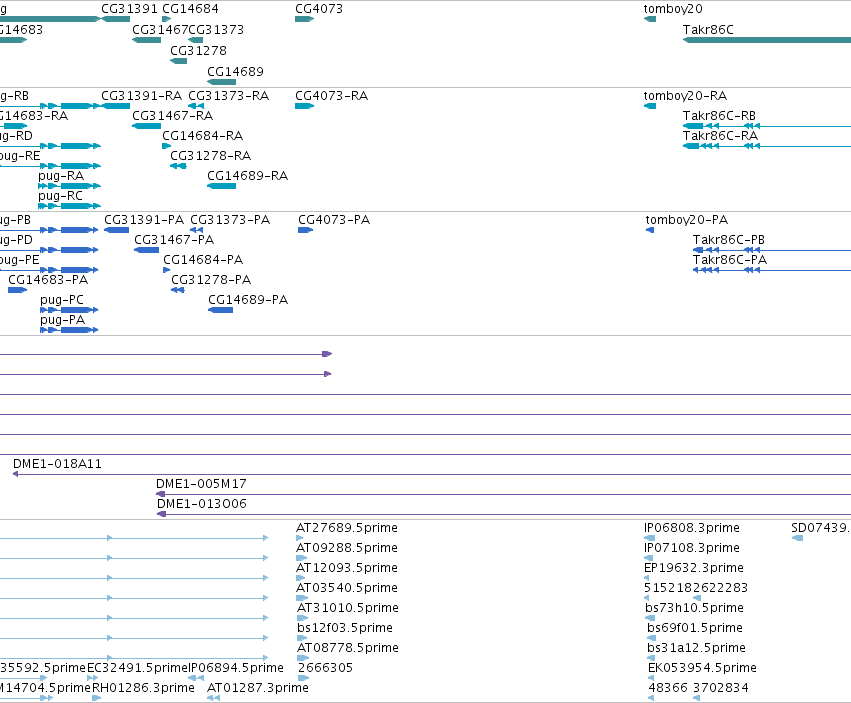Select the bs73h10.5prime EST label

pos(694,609)
